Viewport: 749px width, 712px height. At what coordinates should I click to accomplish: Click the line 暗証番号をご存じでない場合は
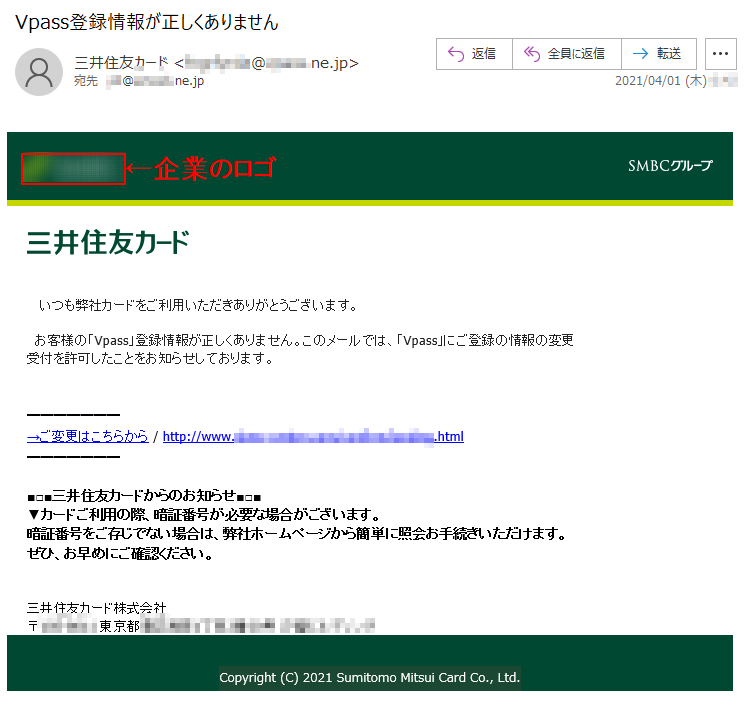(x=297, y=533)
